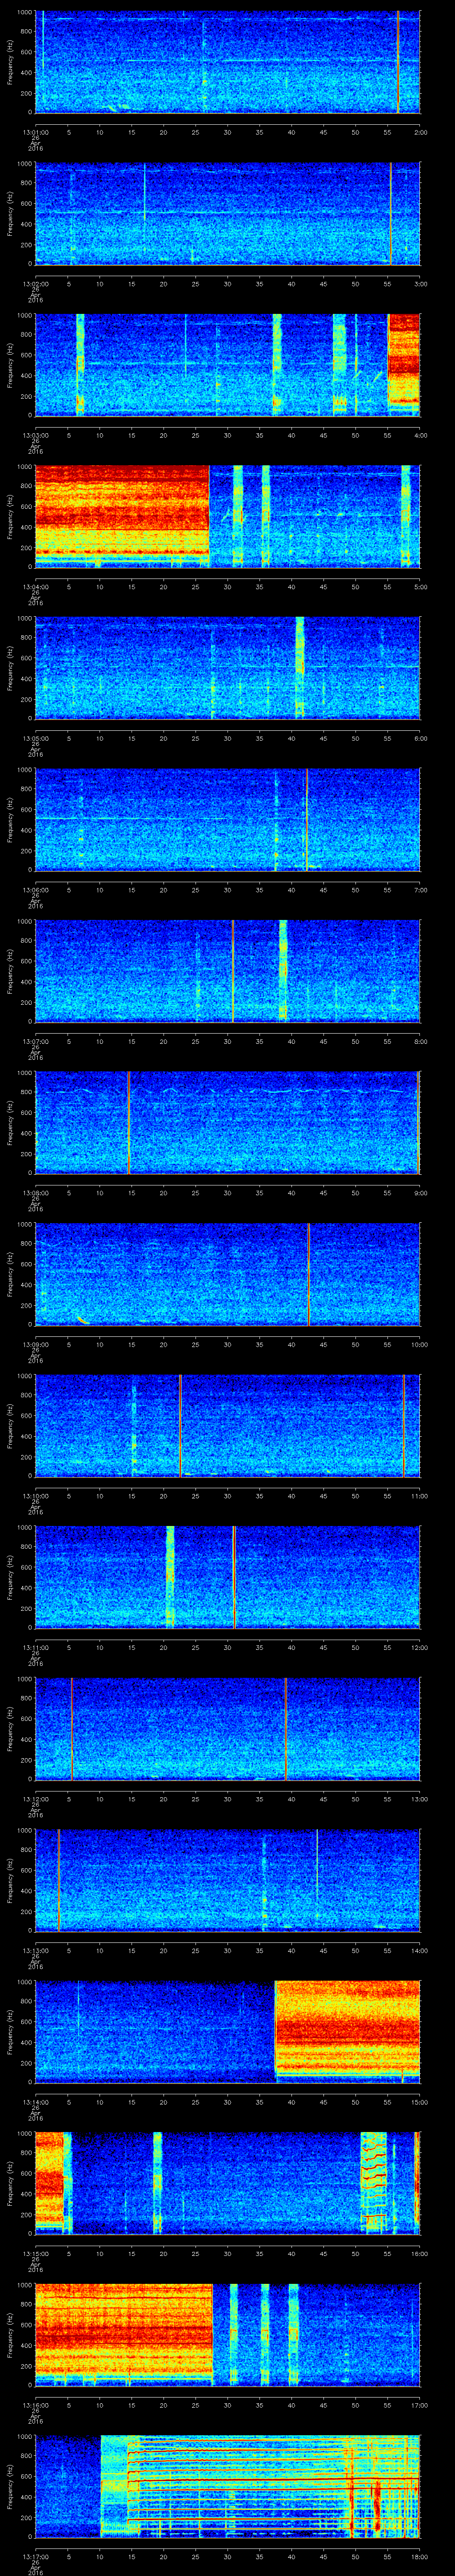The image size is (455, 2576).
Task: Select red line near 5s in 13:12:00 spectrogram
Action: (x=72, y=1729)
